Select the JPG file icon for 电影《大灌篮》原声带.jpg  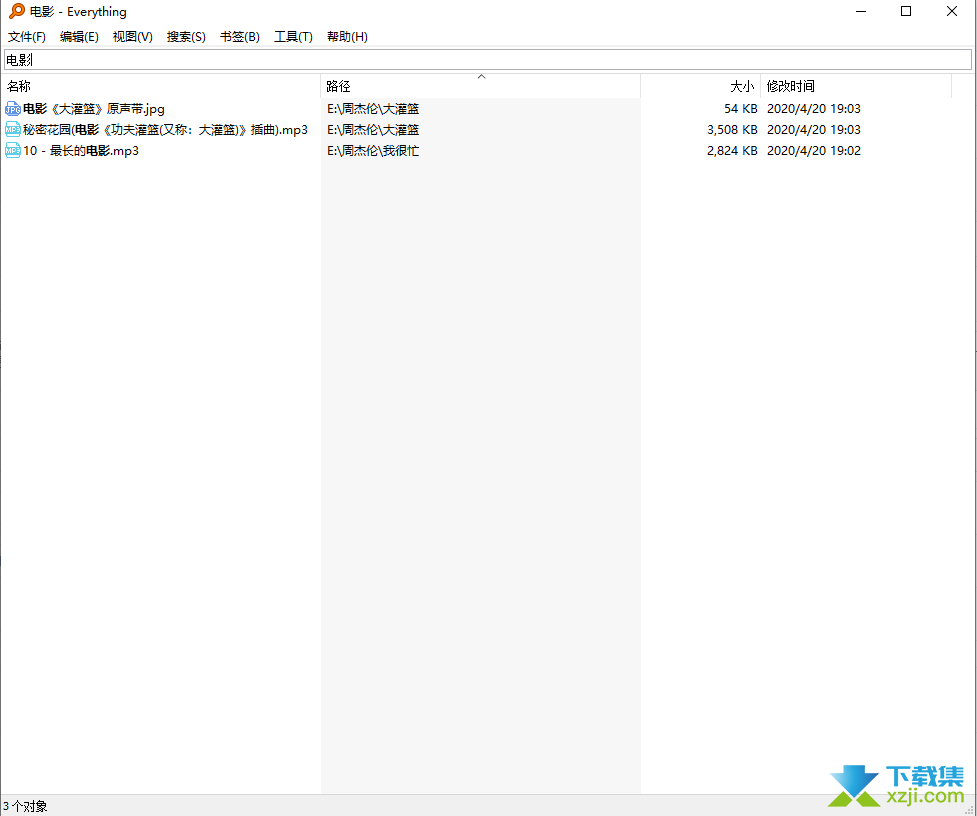click(12, 109)
